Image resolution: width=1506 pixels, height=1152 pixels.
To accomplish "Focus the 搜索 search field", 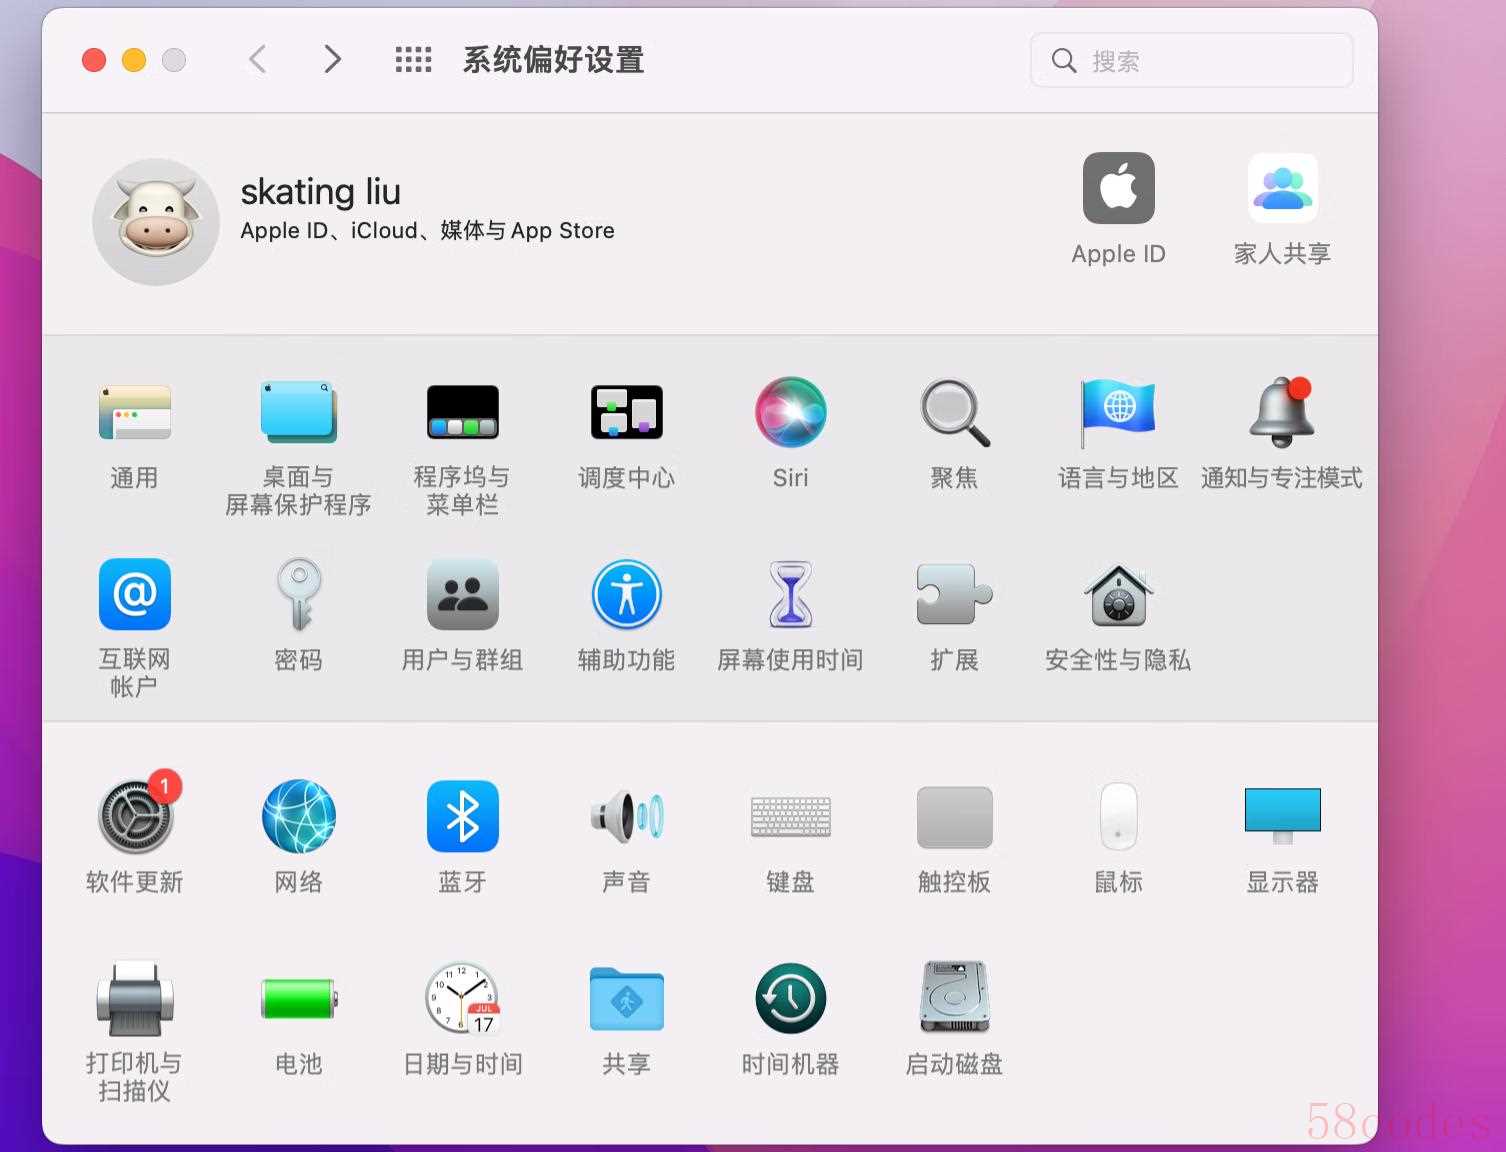I will tap(1191, 60).
